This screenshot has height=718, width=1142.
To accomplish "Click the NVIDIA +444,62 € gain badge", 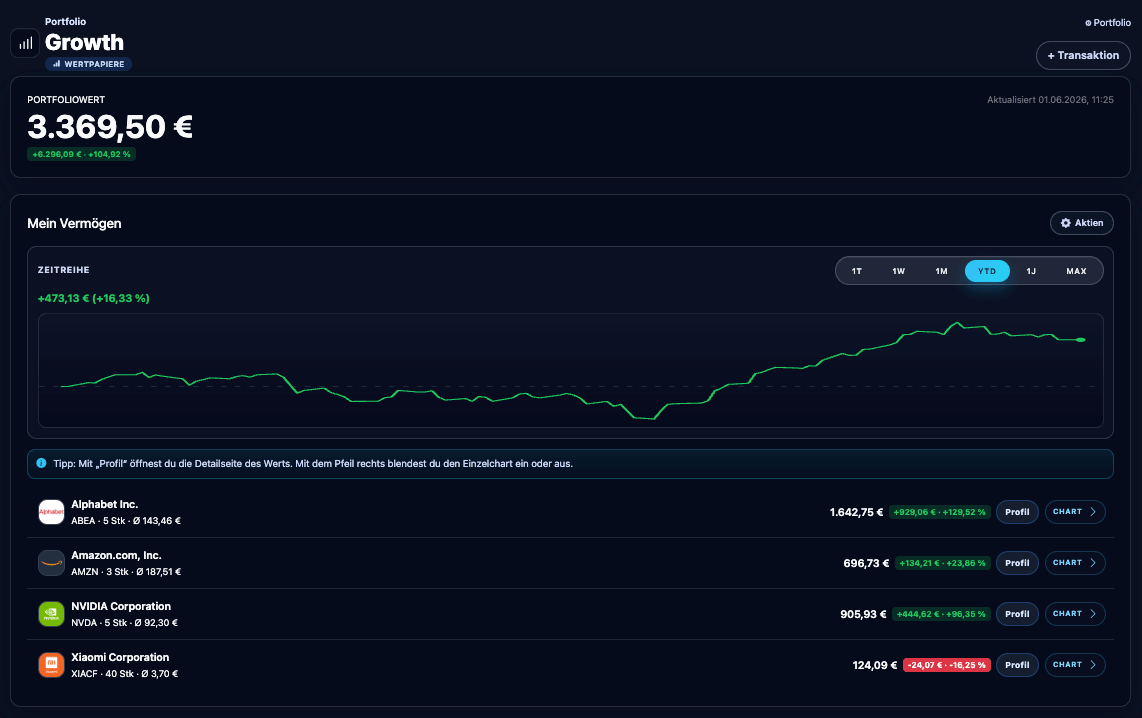I will click(x=941, y=614).
